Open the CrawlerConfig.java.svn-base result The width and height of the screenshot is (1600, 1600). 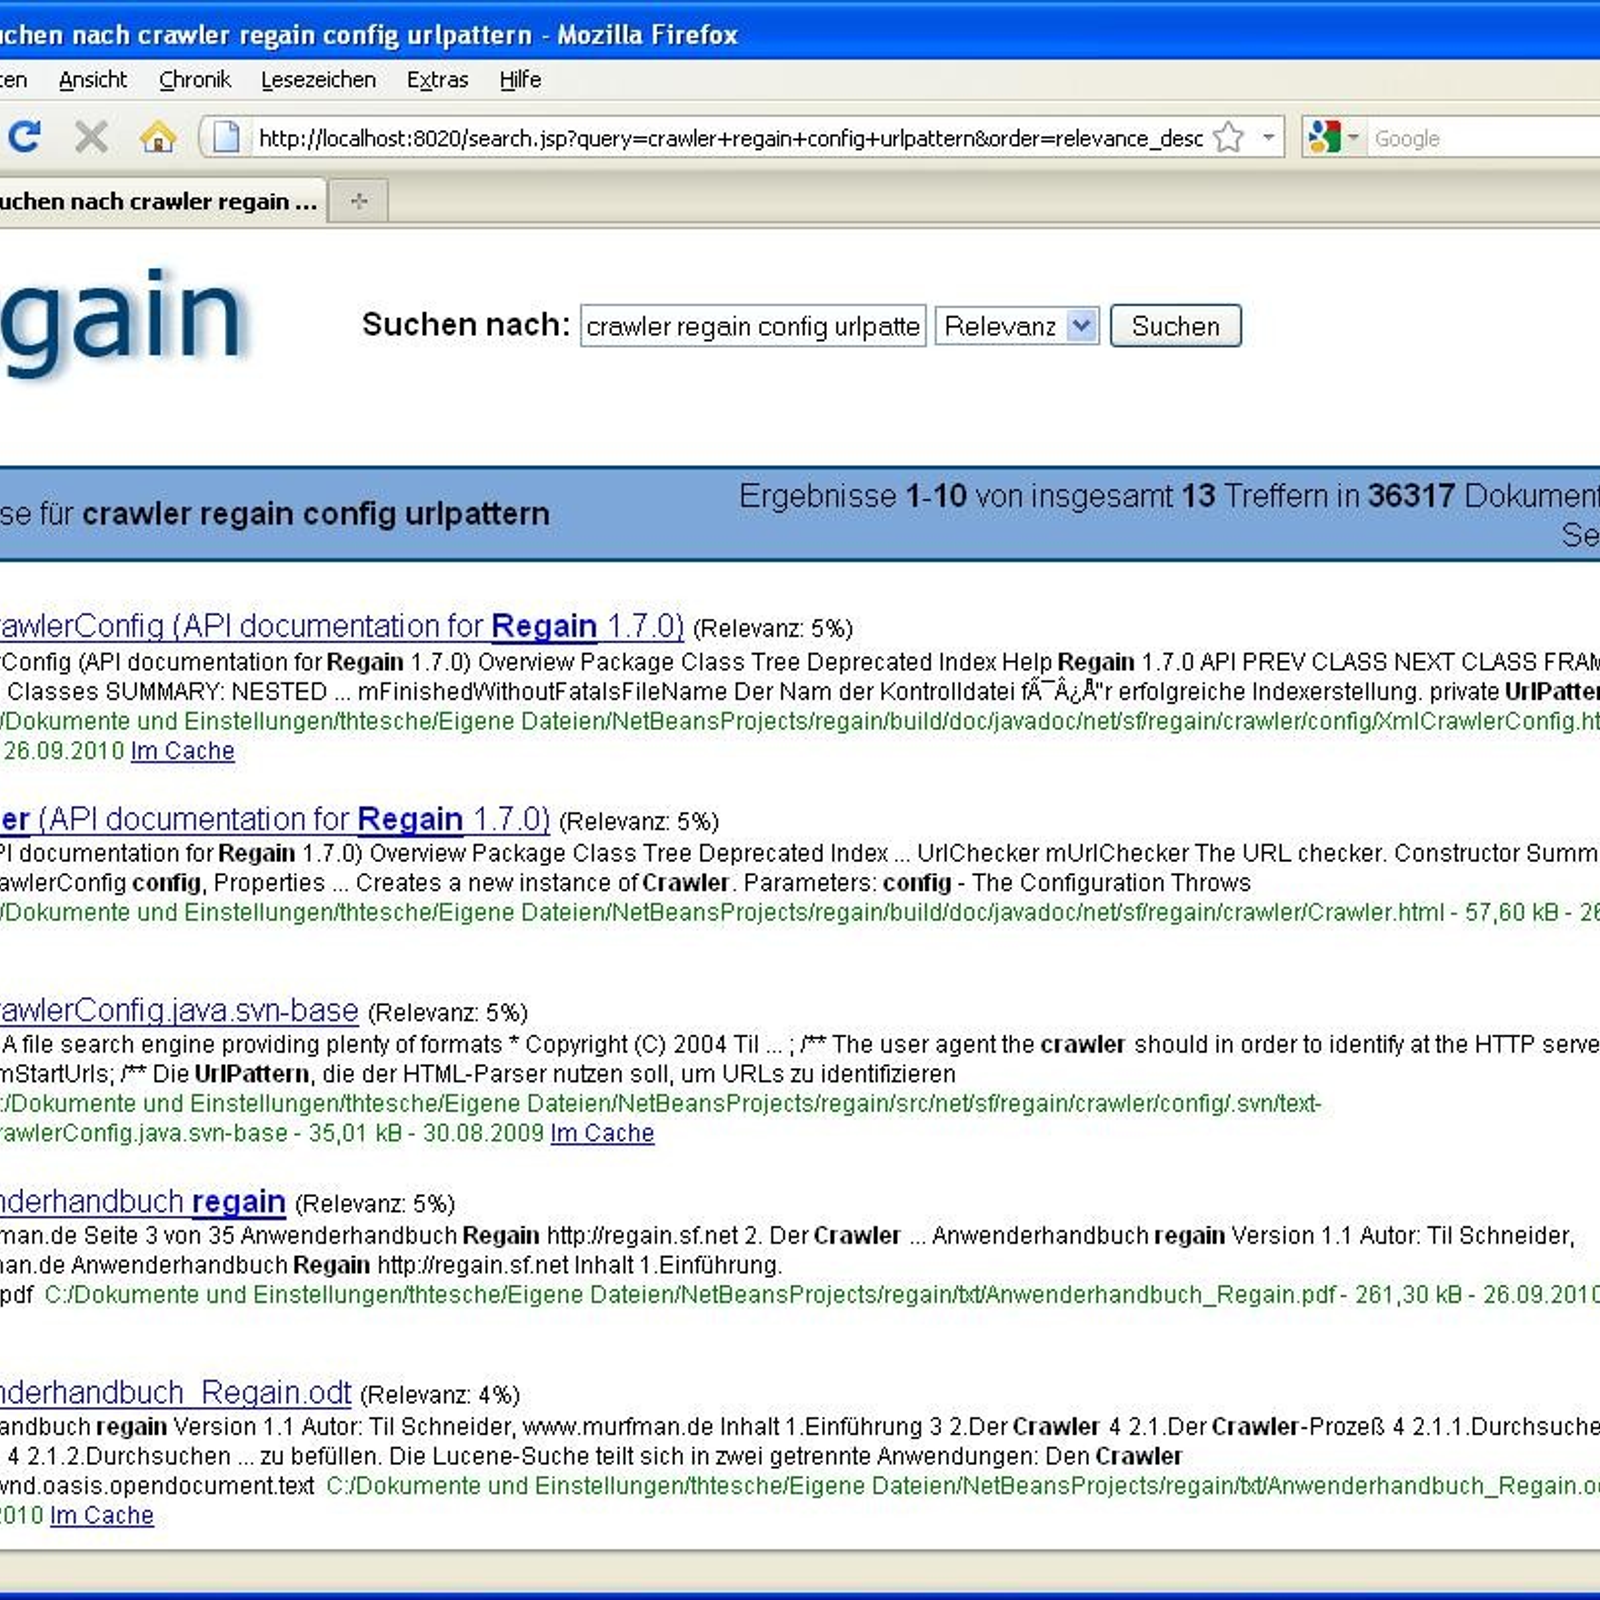pos(179,1010)
